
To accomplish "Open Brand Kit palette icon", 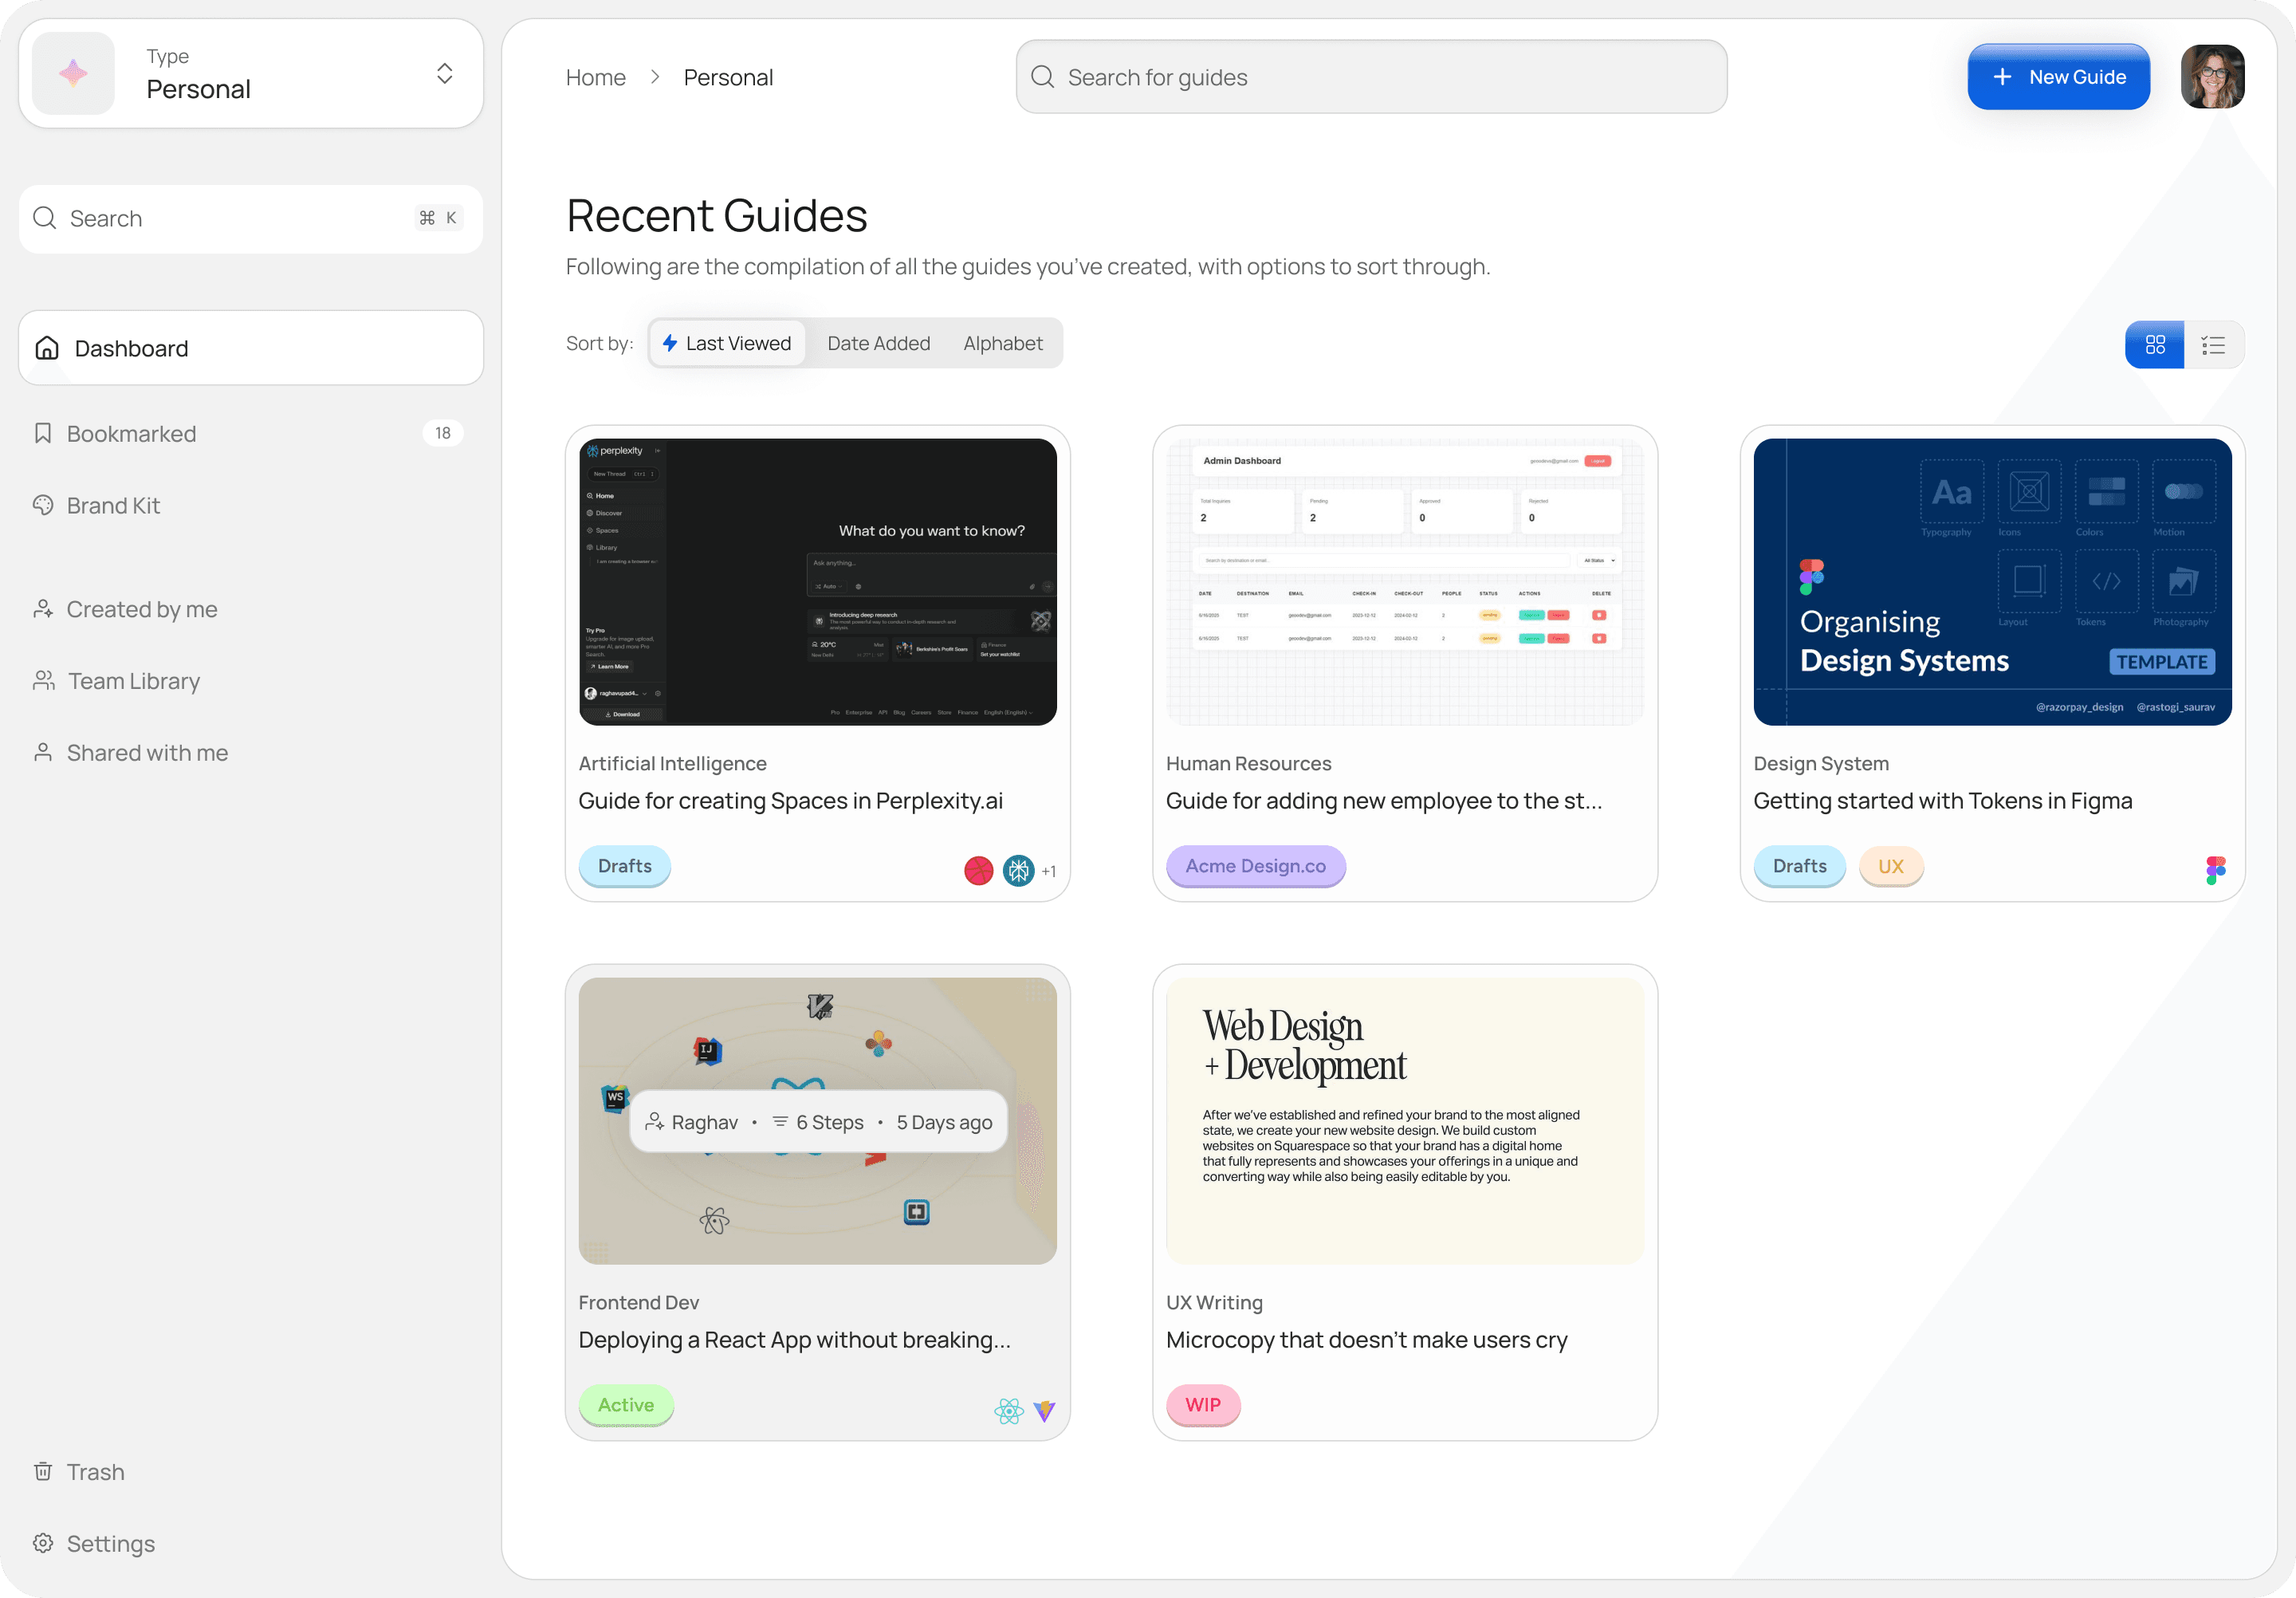I will (43, 505).
